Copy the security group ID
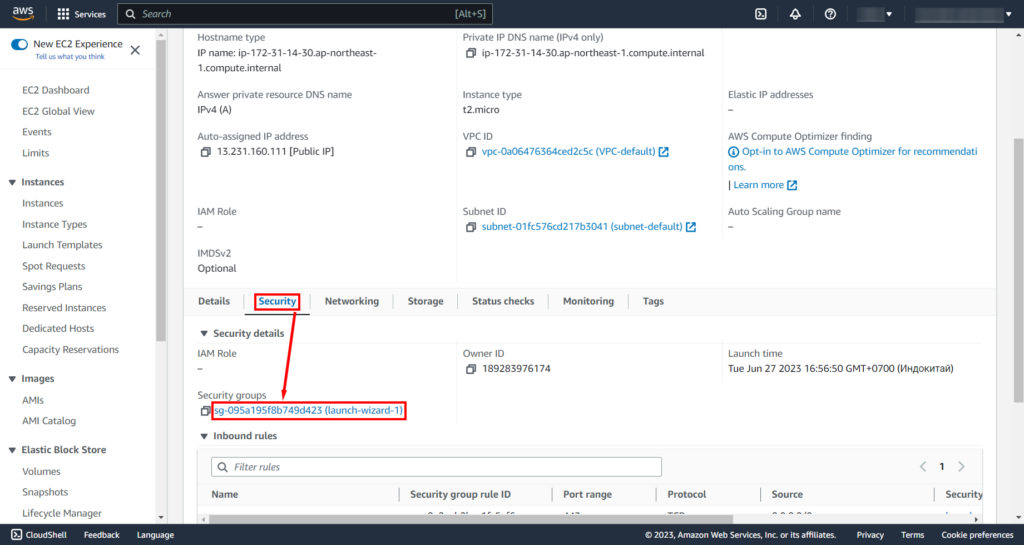The height and width of the screenshot is (545, 1024). click(x=205, y=411)
